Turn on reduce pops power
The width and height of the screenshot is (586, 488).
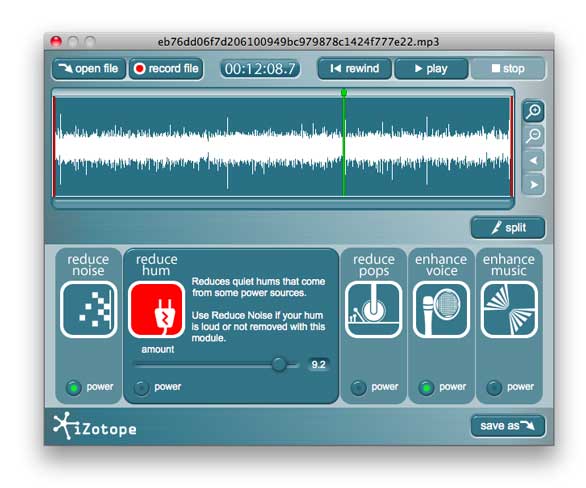pyautogui.click(x=358, y=388)
